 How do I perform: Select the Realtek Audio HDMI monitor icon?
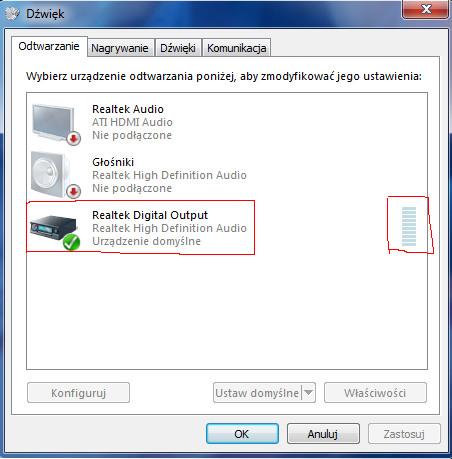point(53,123)
